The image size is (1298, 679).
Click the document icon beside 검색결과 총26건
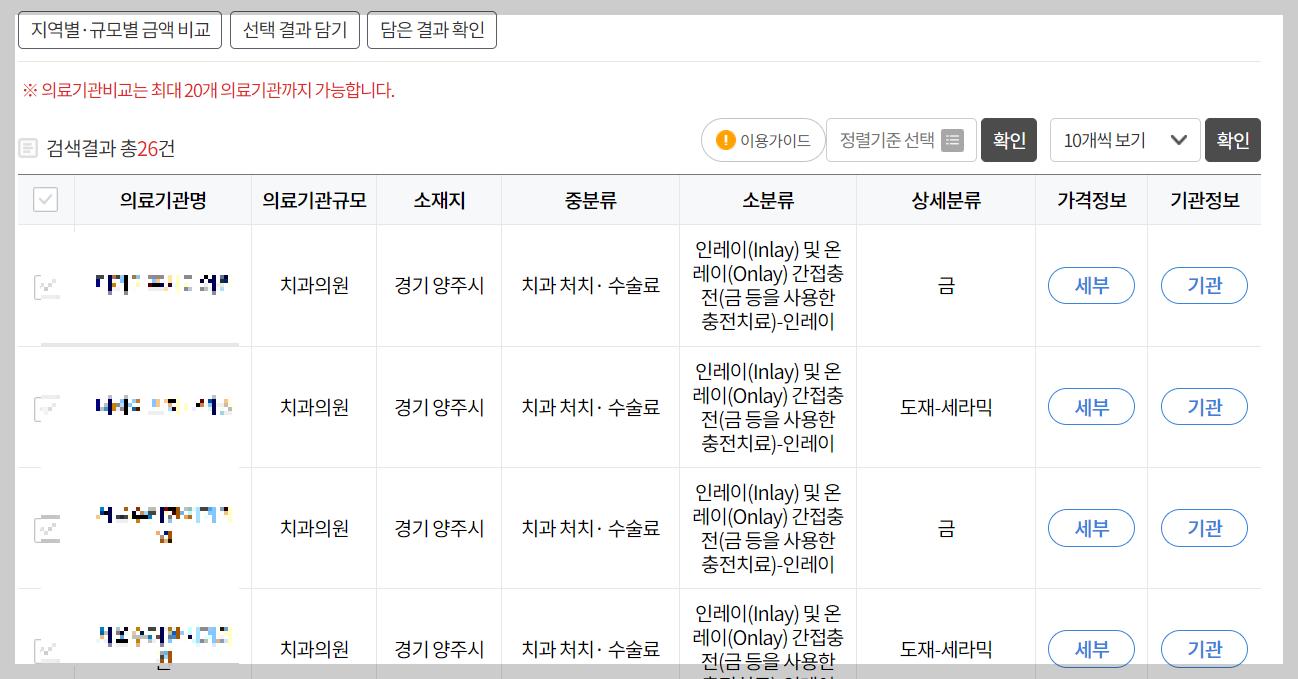click(28, 149)
